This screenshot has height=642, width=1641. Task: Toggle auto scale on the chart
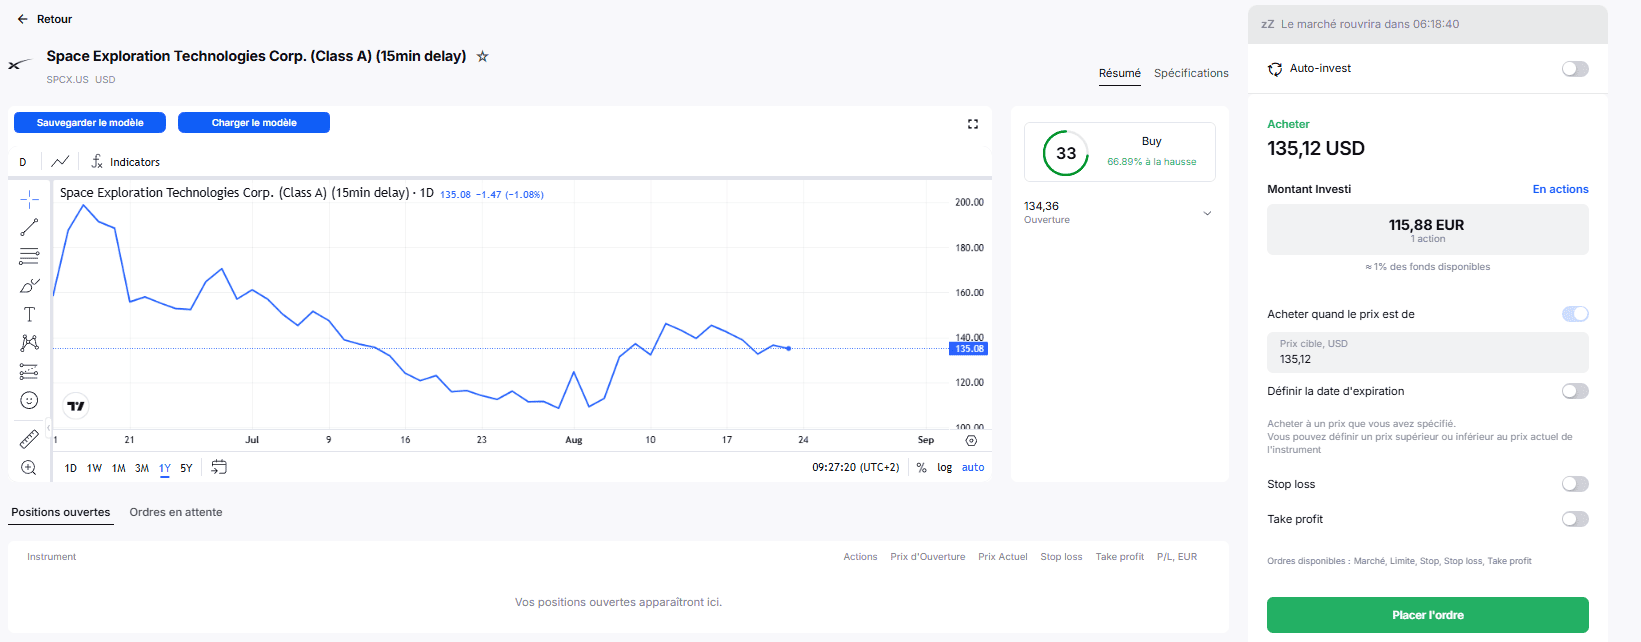(973, 467)
